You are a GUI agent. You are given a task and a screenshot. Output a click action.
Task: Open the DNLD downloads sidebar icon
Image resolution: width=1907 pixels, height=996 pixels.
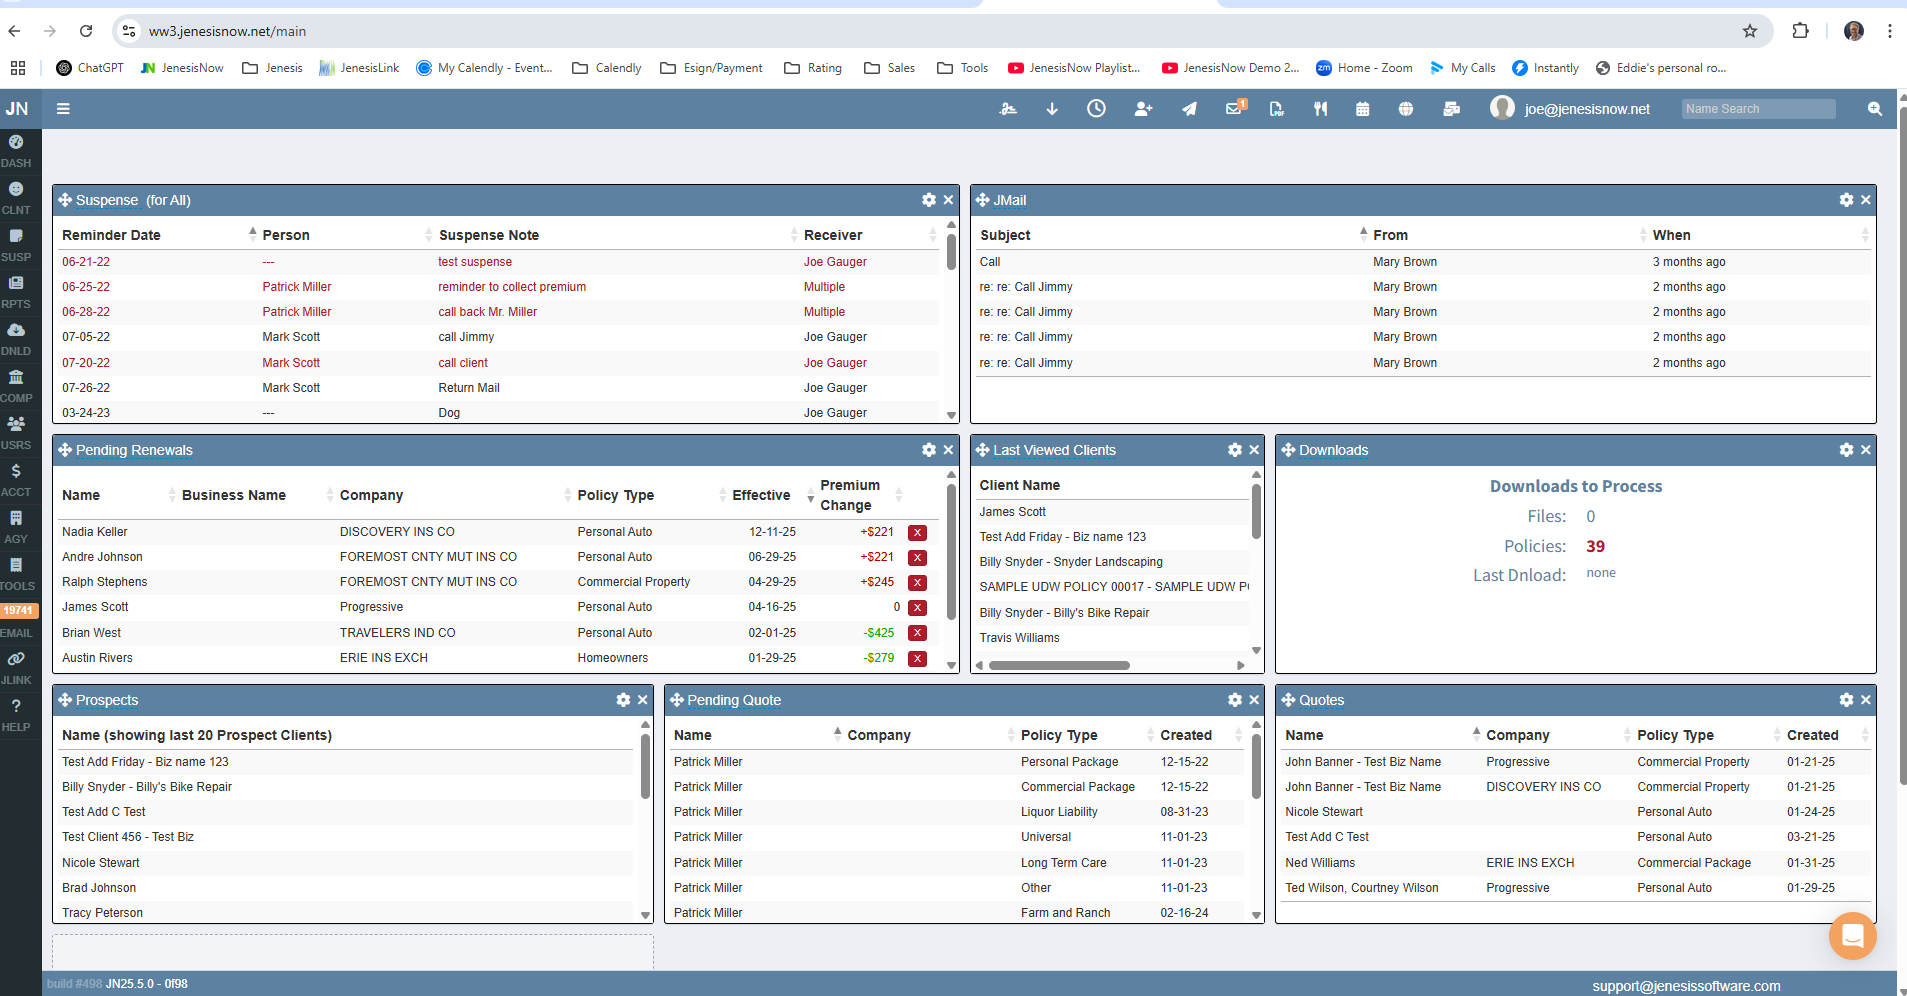point(16,338)
